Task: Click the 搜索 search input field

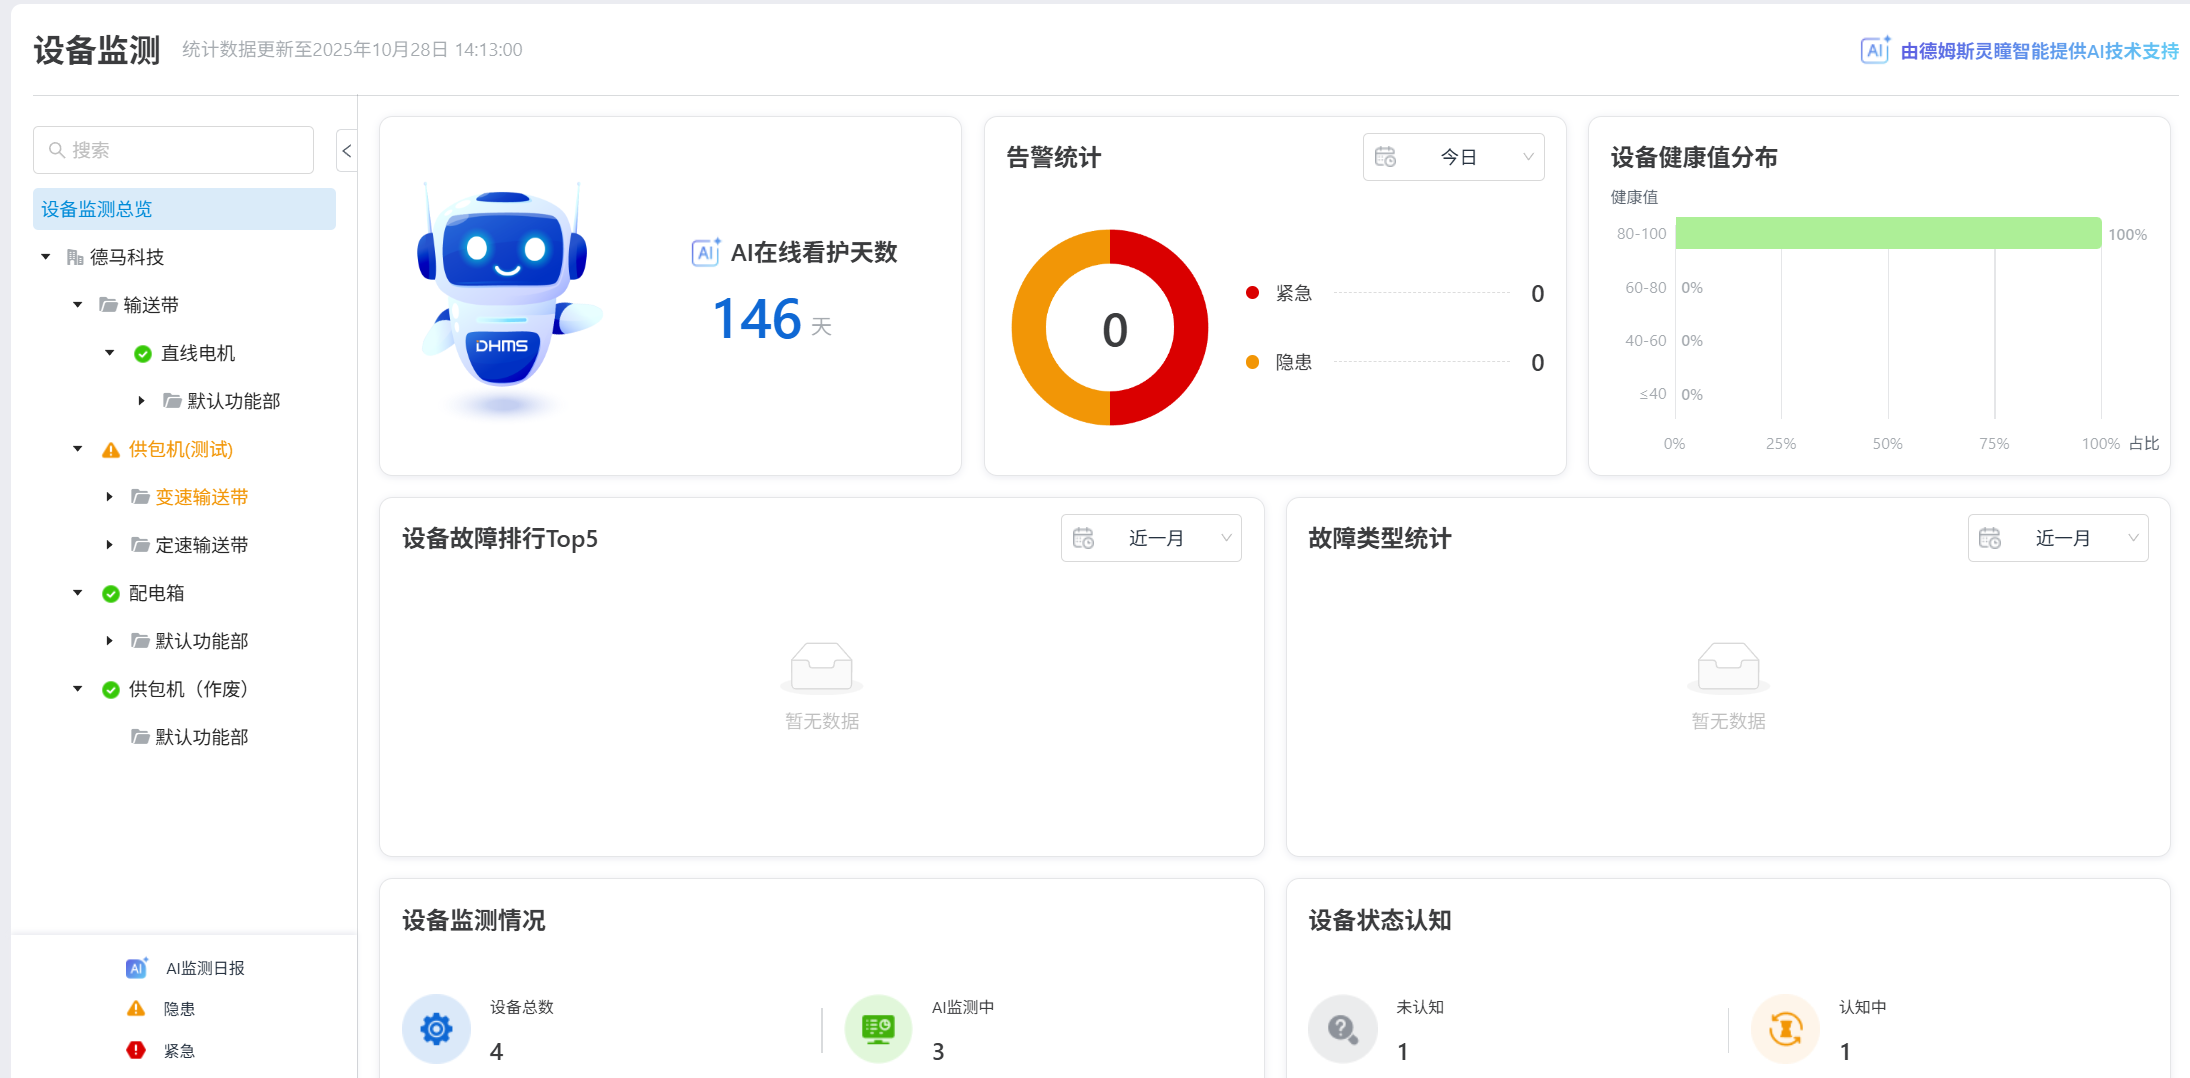Action: point(174,150)
